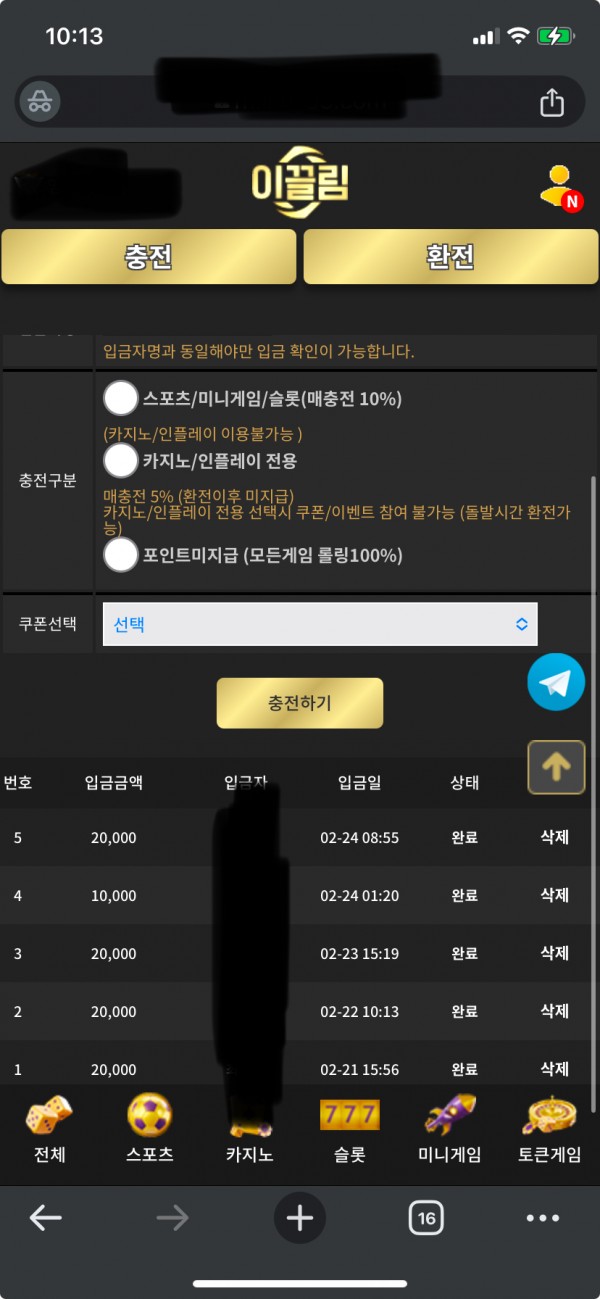Tap the Telegram support icon

[x=556, y=682]
